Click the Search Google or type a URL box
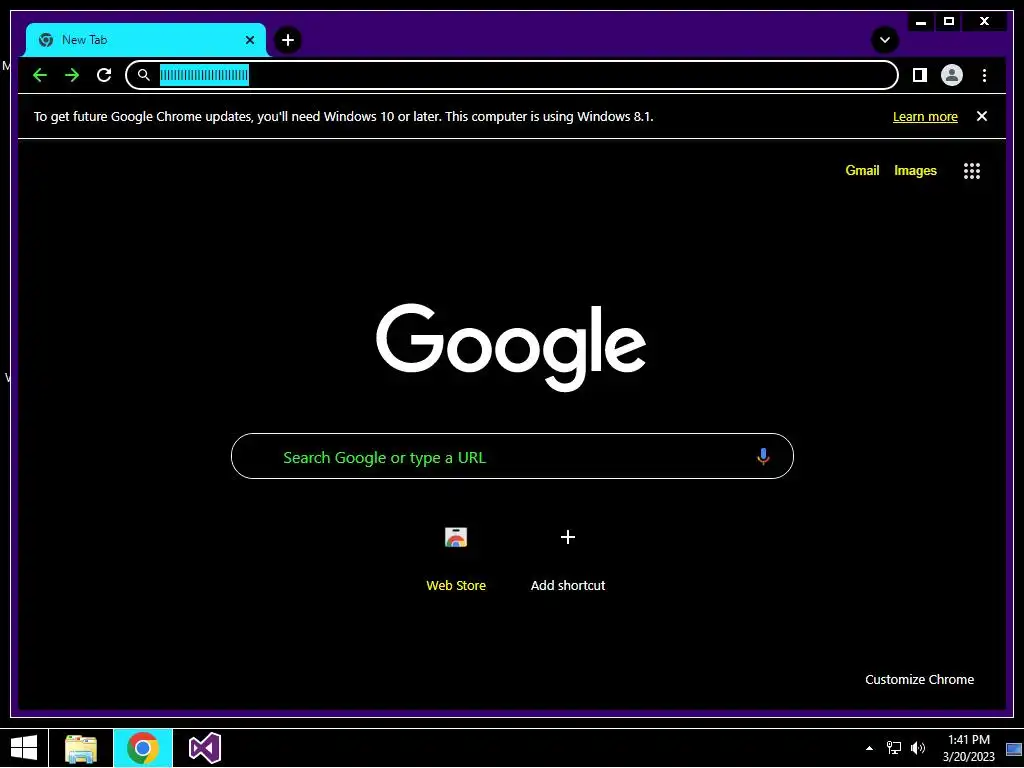 (512, 456)
